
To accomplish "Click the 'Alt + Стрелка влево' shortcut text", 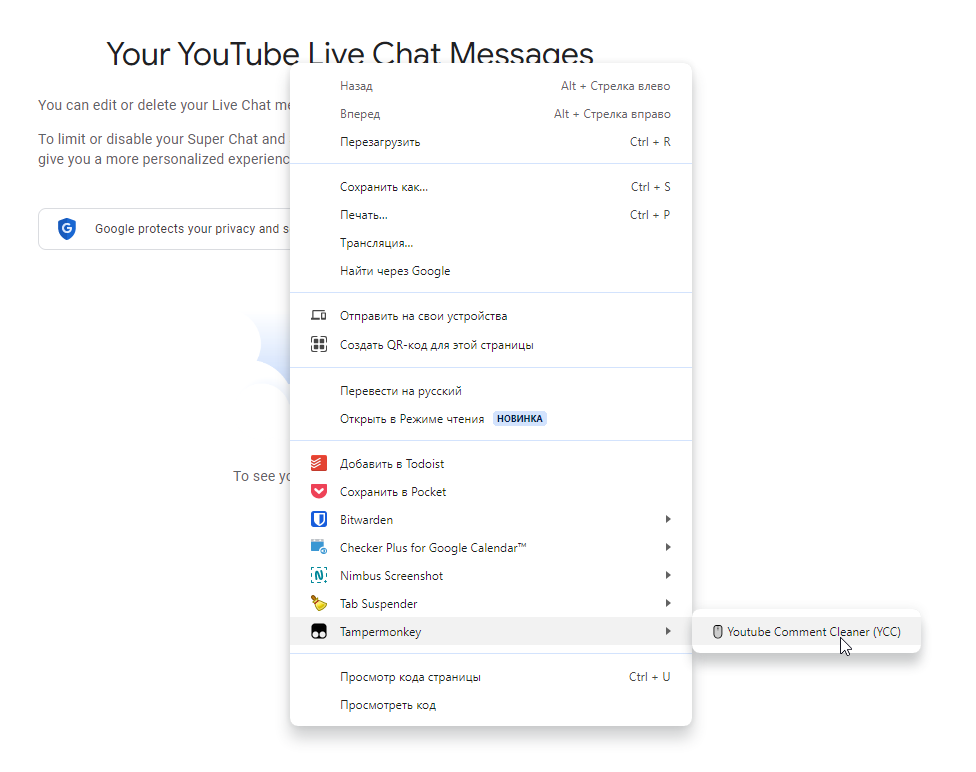I will [x=616, y=86].
